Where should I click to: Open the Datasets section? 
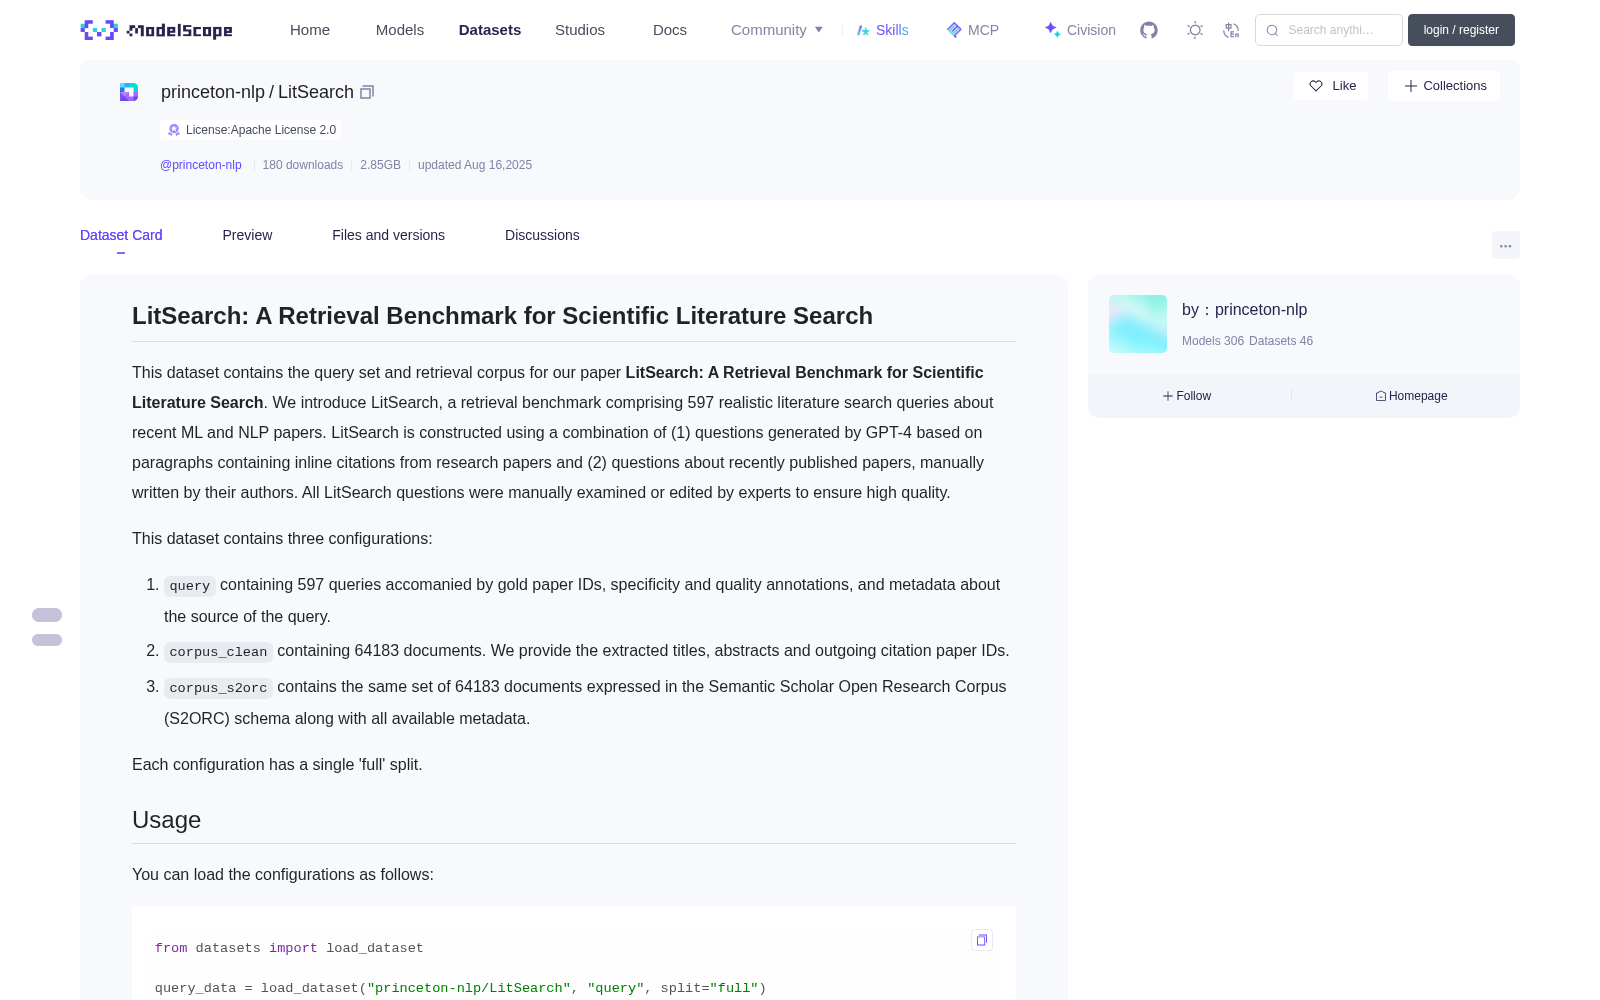click(490, 30)
